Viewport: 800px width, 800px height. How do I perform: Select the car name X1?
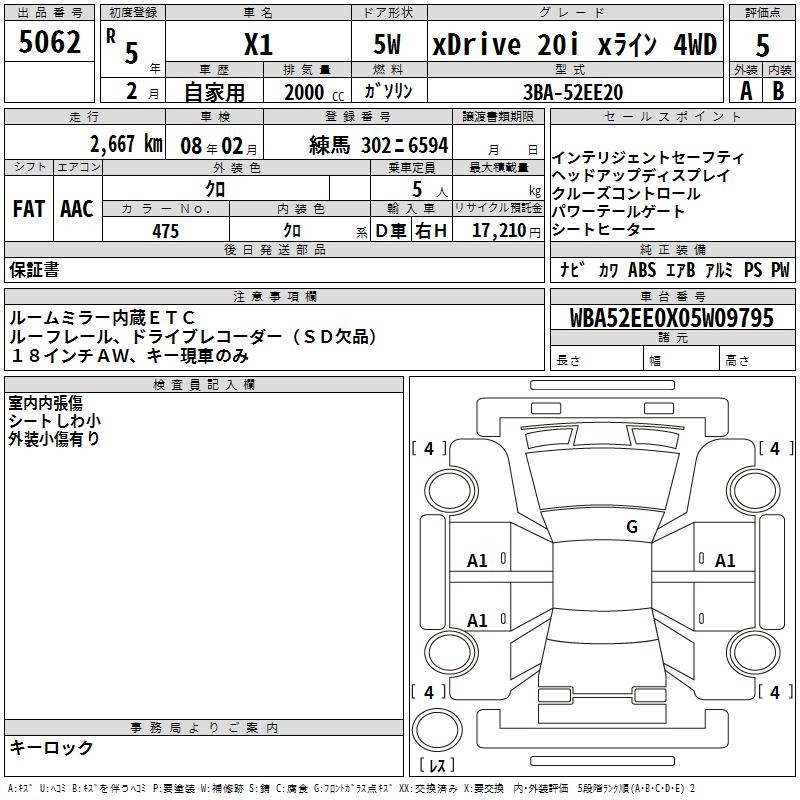[258, 44]
